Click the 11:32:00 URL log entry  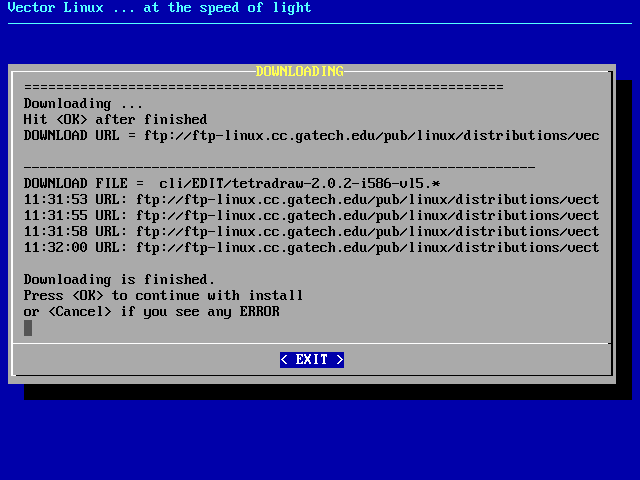[x=311, y=247]
